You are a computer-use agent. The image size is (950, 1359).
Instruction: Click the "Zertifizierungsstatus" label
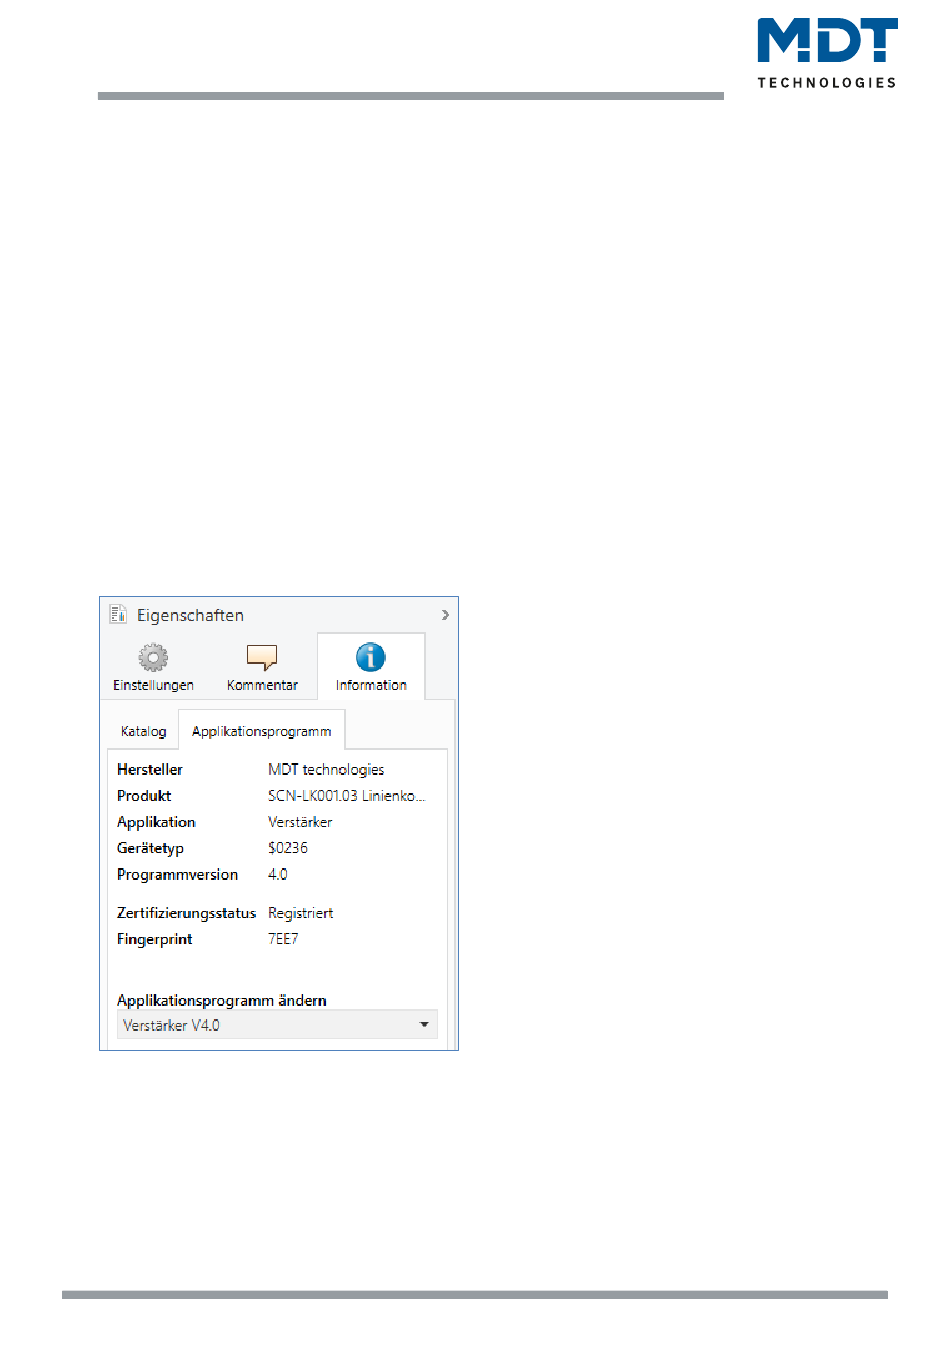coord(186,913)
